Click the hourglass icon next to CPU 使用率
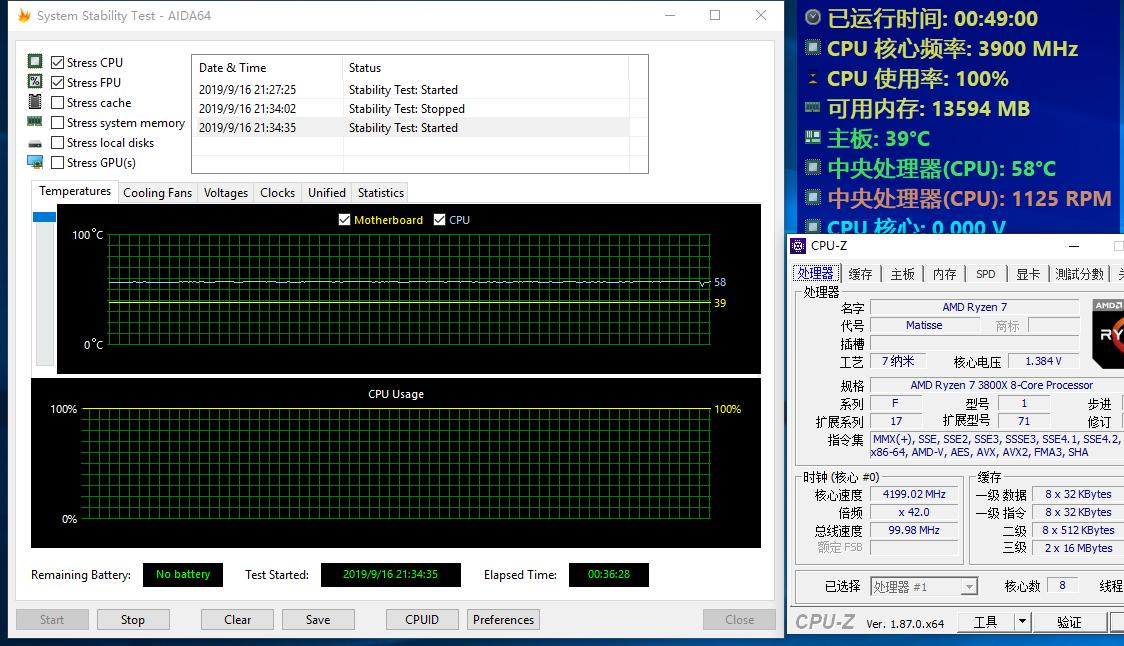Screen dimensions: 1124x646 pos(813,78)
